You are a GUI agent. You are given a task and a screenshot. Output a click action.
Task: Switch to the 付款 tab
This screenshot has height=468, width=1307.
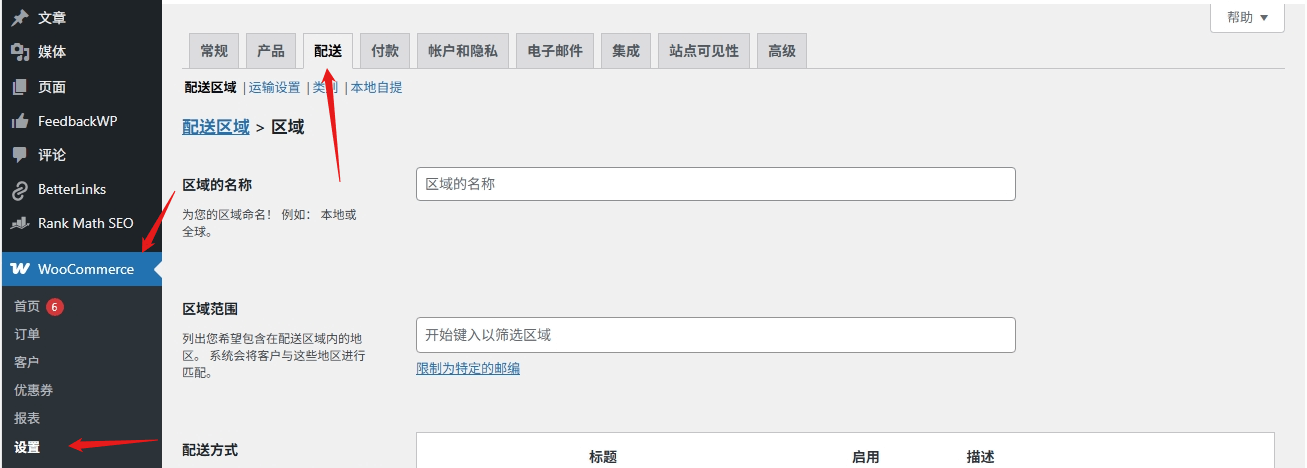[x=385, y=51]
